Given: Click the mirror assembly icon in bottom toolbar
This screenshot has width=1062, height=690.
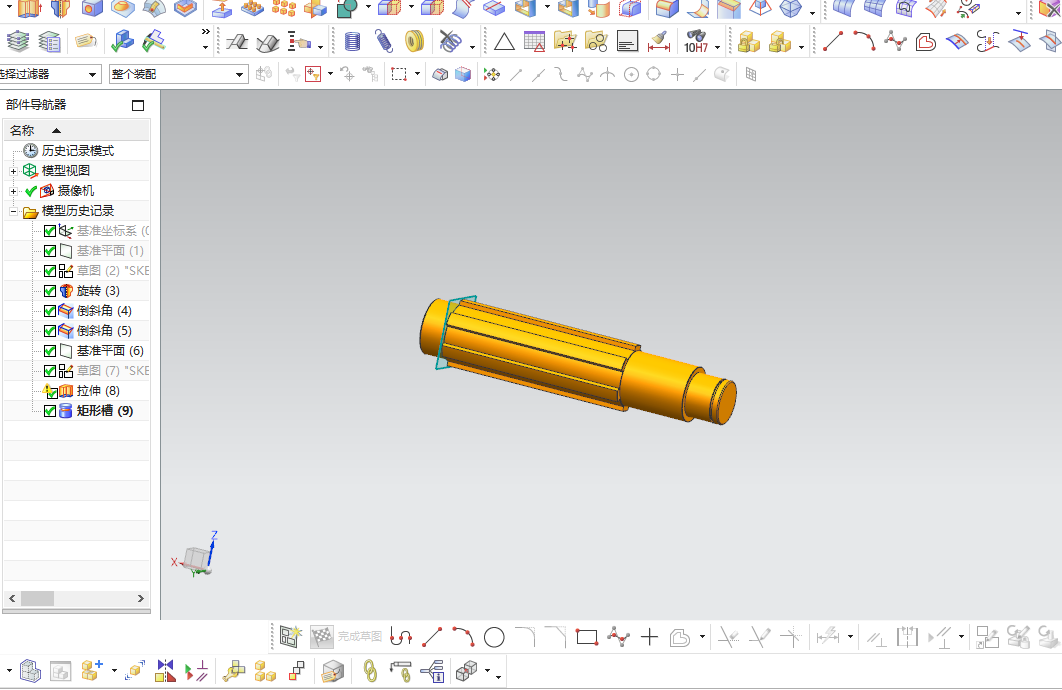Looking at the screenshot, I should click(x=165, y=671).
